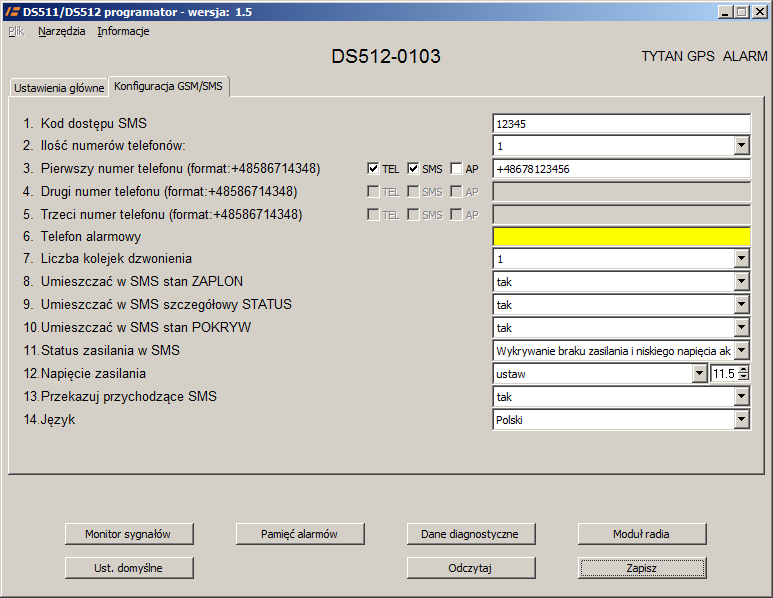
Task: Toggle SMS checkbox for first phone number
Action: [x=413, y=169]
